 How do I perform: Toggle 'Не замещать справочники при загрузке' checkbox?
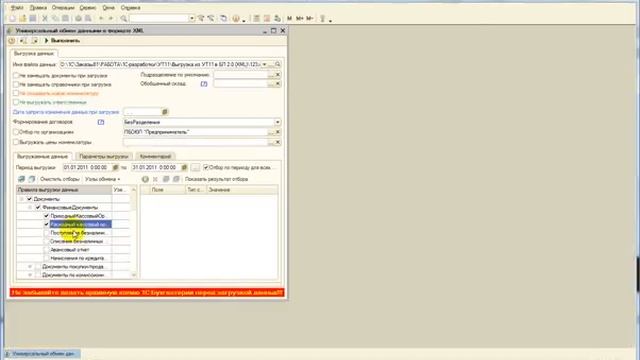click(16, 84)
